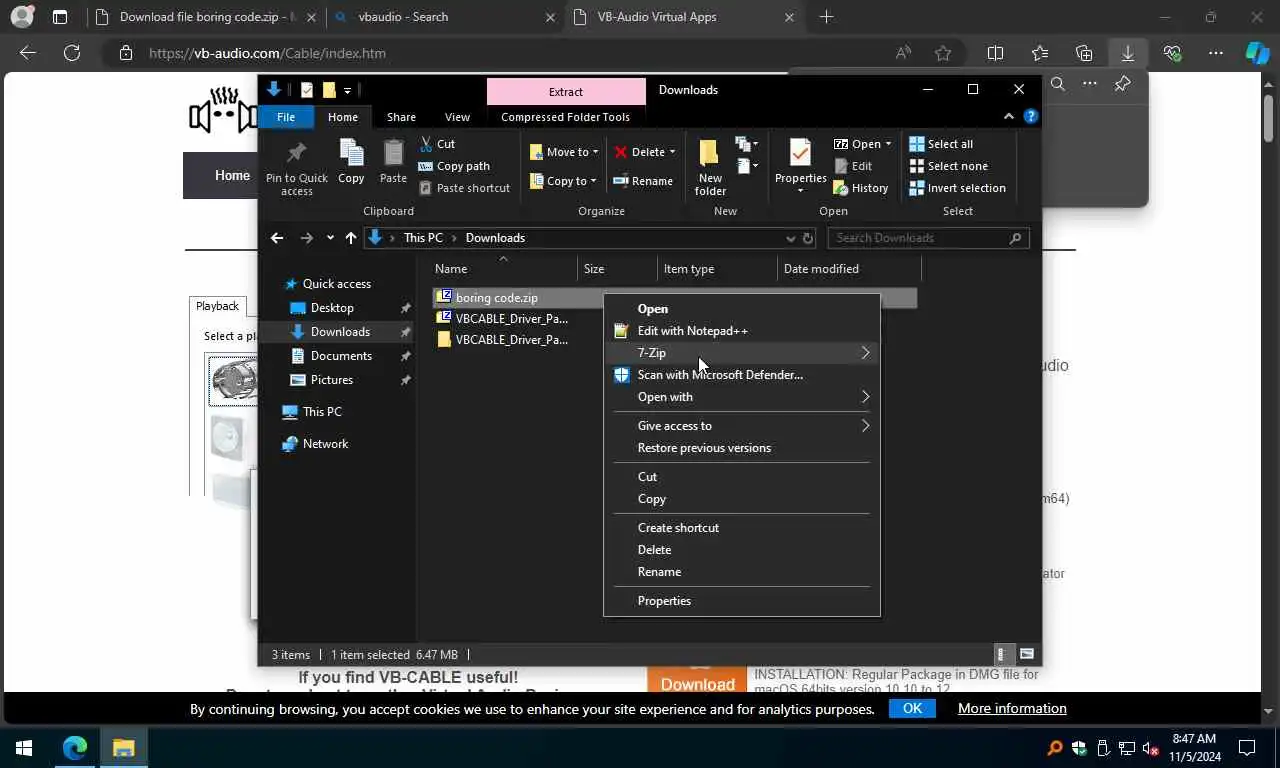This screenshot has width=1280, height=768.
Task: Expand recent locations dropdown arrow
Action: tap(330, 238)
